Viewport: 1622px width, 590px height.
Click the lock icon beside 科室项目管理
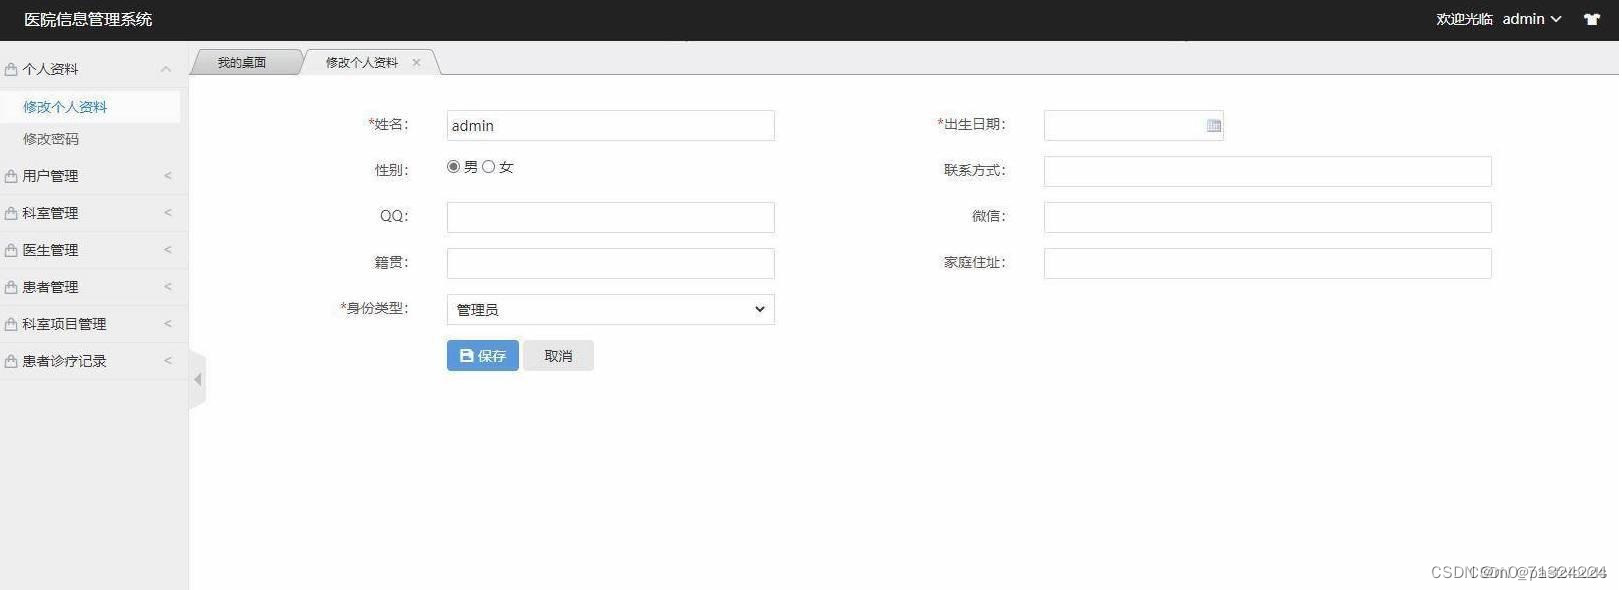pos(11,324)
